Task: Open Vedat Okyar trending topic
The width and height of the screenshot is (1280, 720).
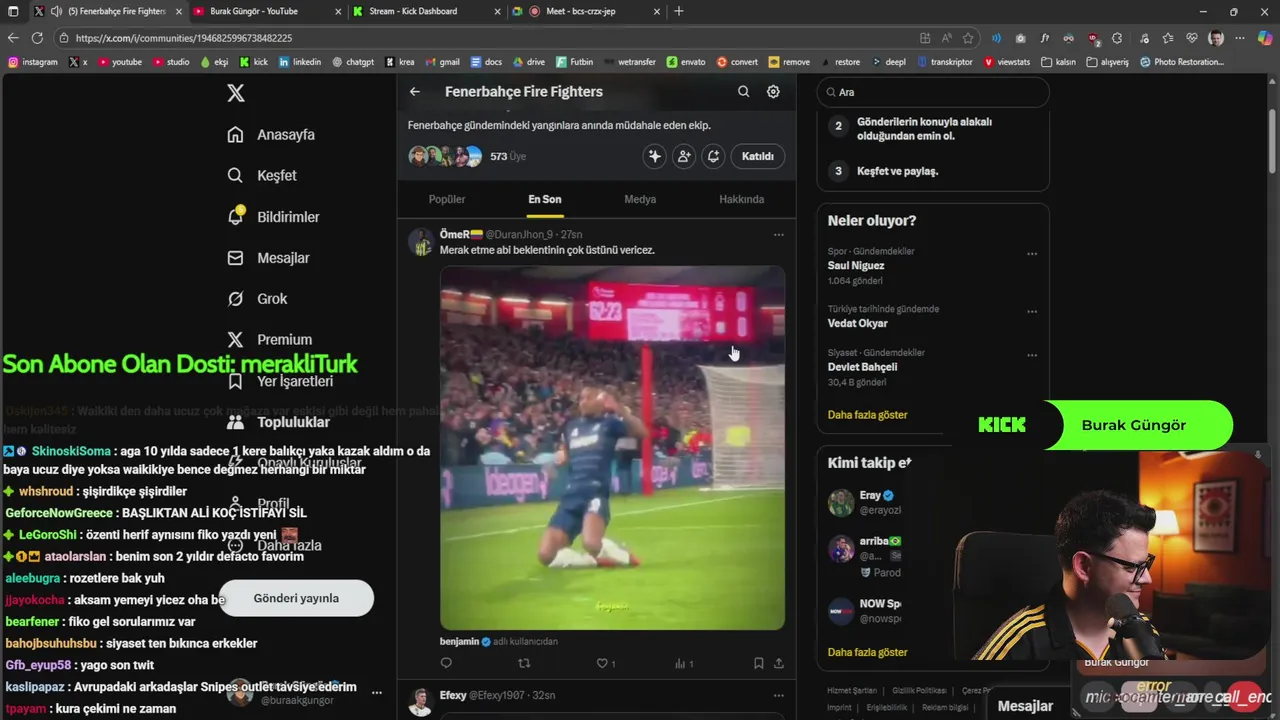Action: [x=858, y=323]
